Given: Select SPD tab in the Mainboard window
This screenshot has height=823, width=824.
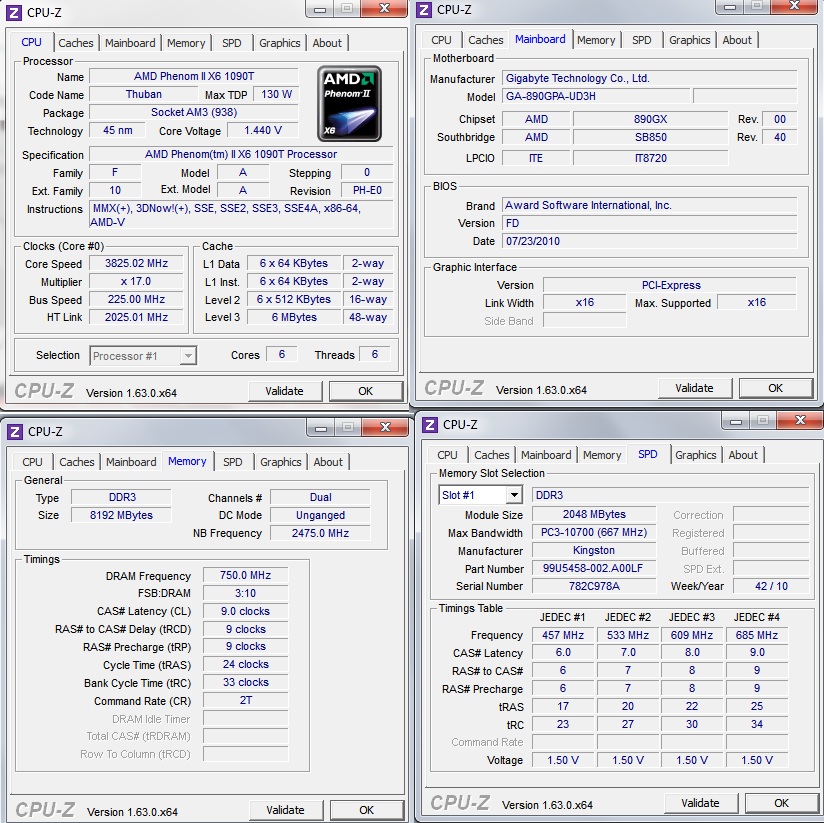Looking at the screenshot, I should (x=641, y=40).
